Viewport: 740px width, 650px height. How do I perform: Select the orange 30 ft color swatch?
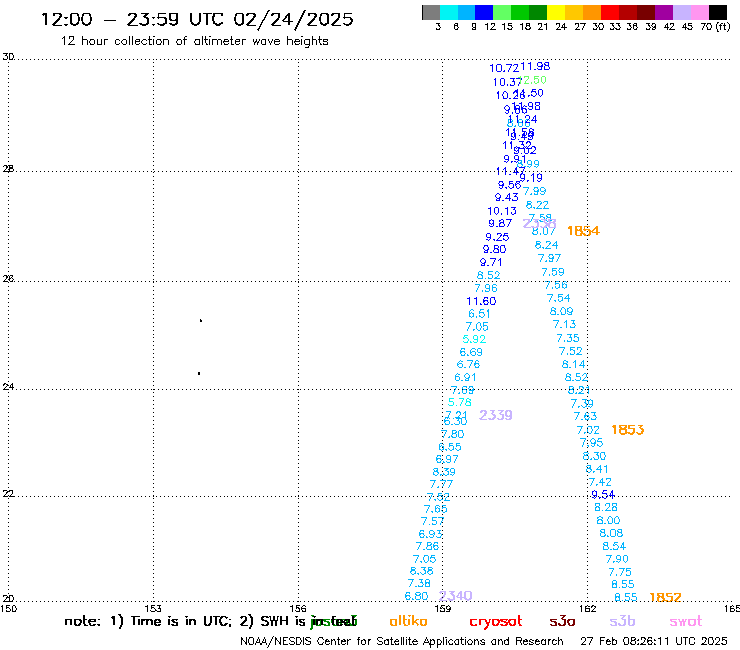(x=592, y=13)
